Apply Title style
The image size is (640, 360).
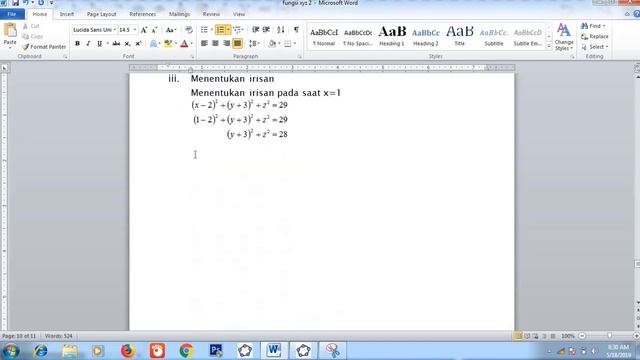tap(460, 37)
